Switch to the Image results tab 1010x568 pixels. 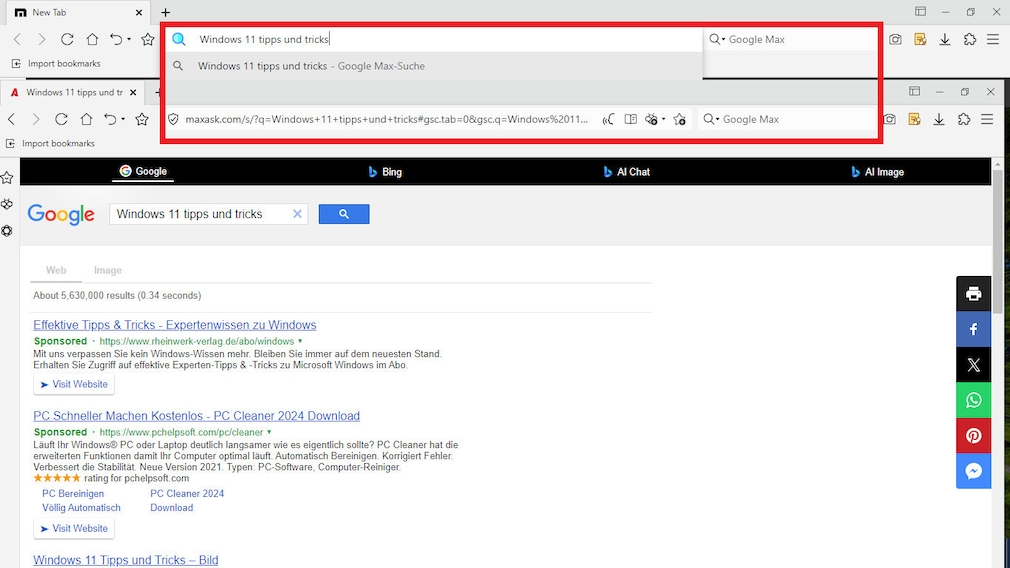108,270
